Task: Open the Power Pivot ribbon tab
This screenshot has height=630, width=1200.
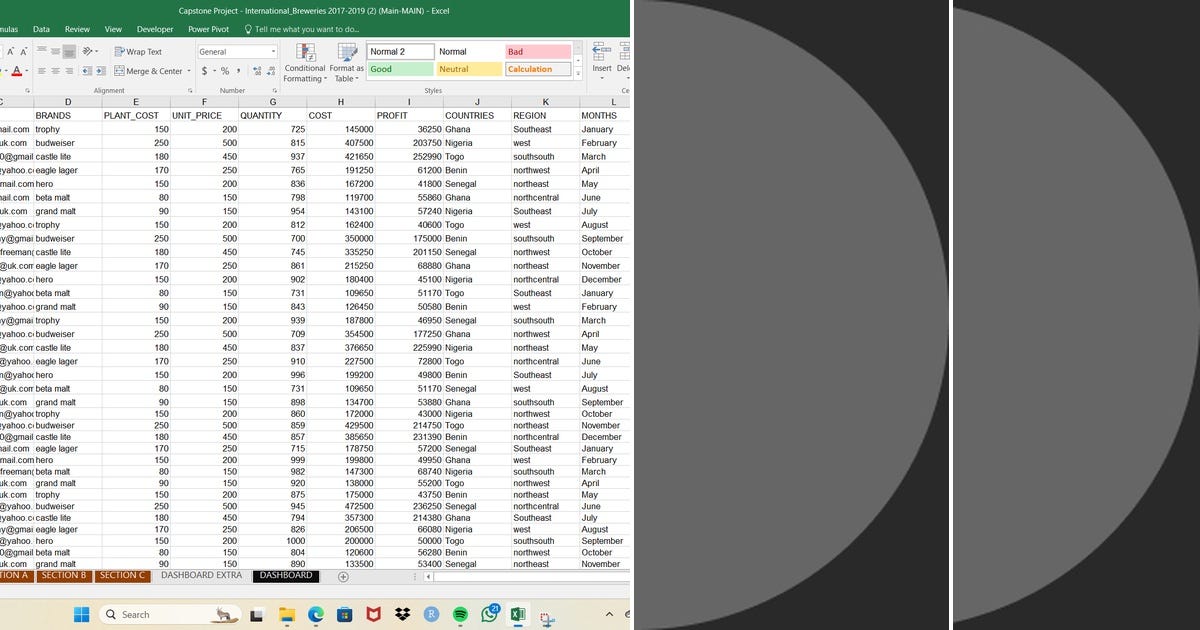Action: coord(208,30)
